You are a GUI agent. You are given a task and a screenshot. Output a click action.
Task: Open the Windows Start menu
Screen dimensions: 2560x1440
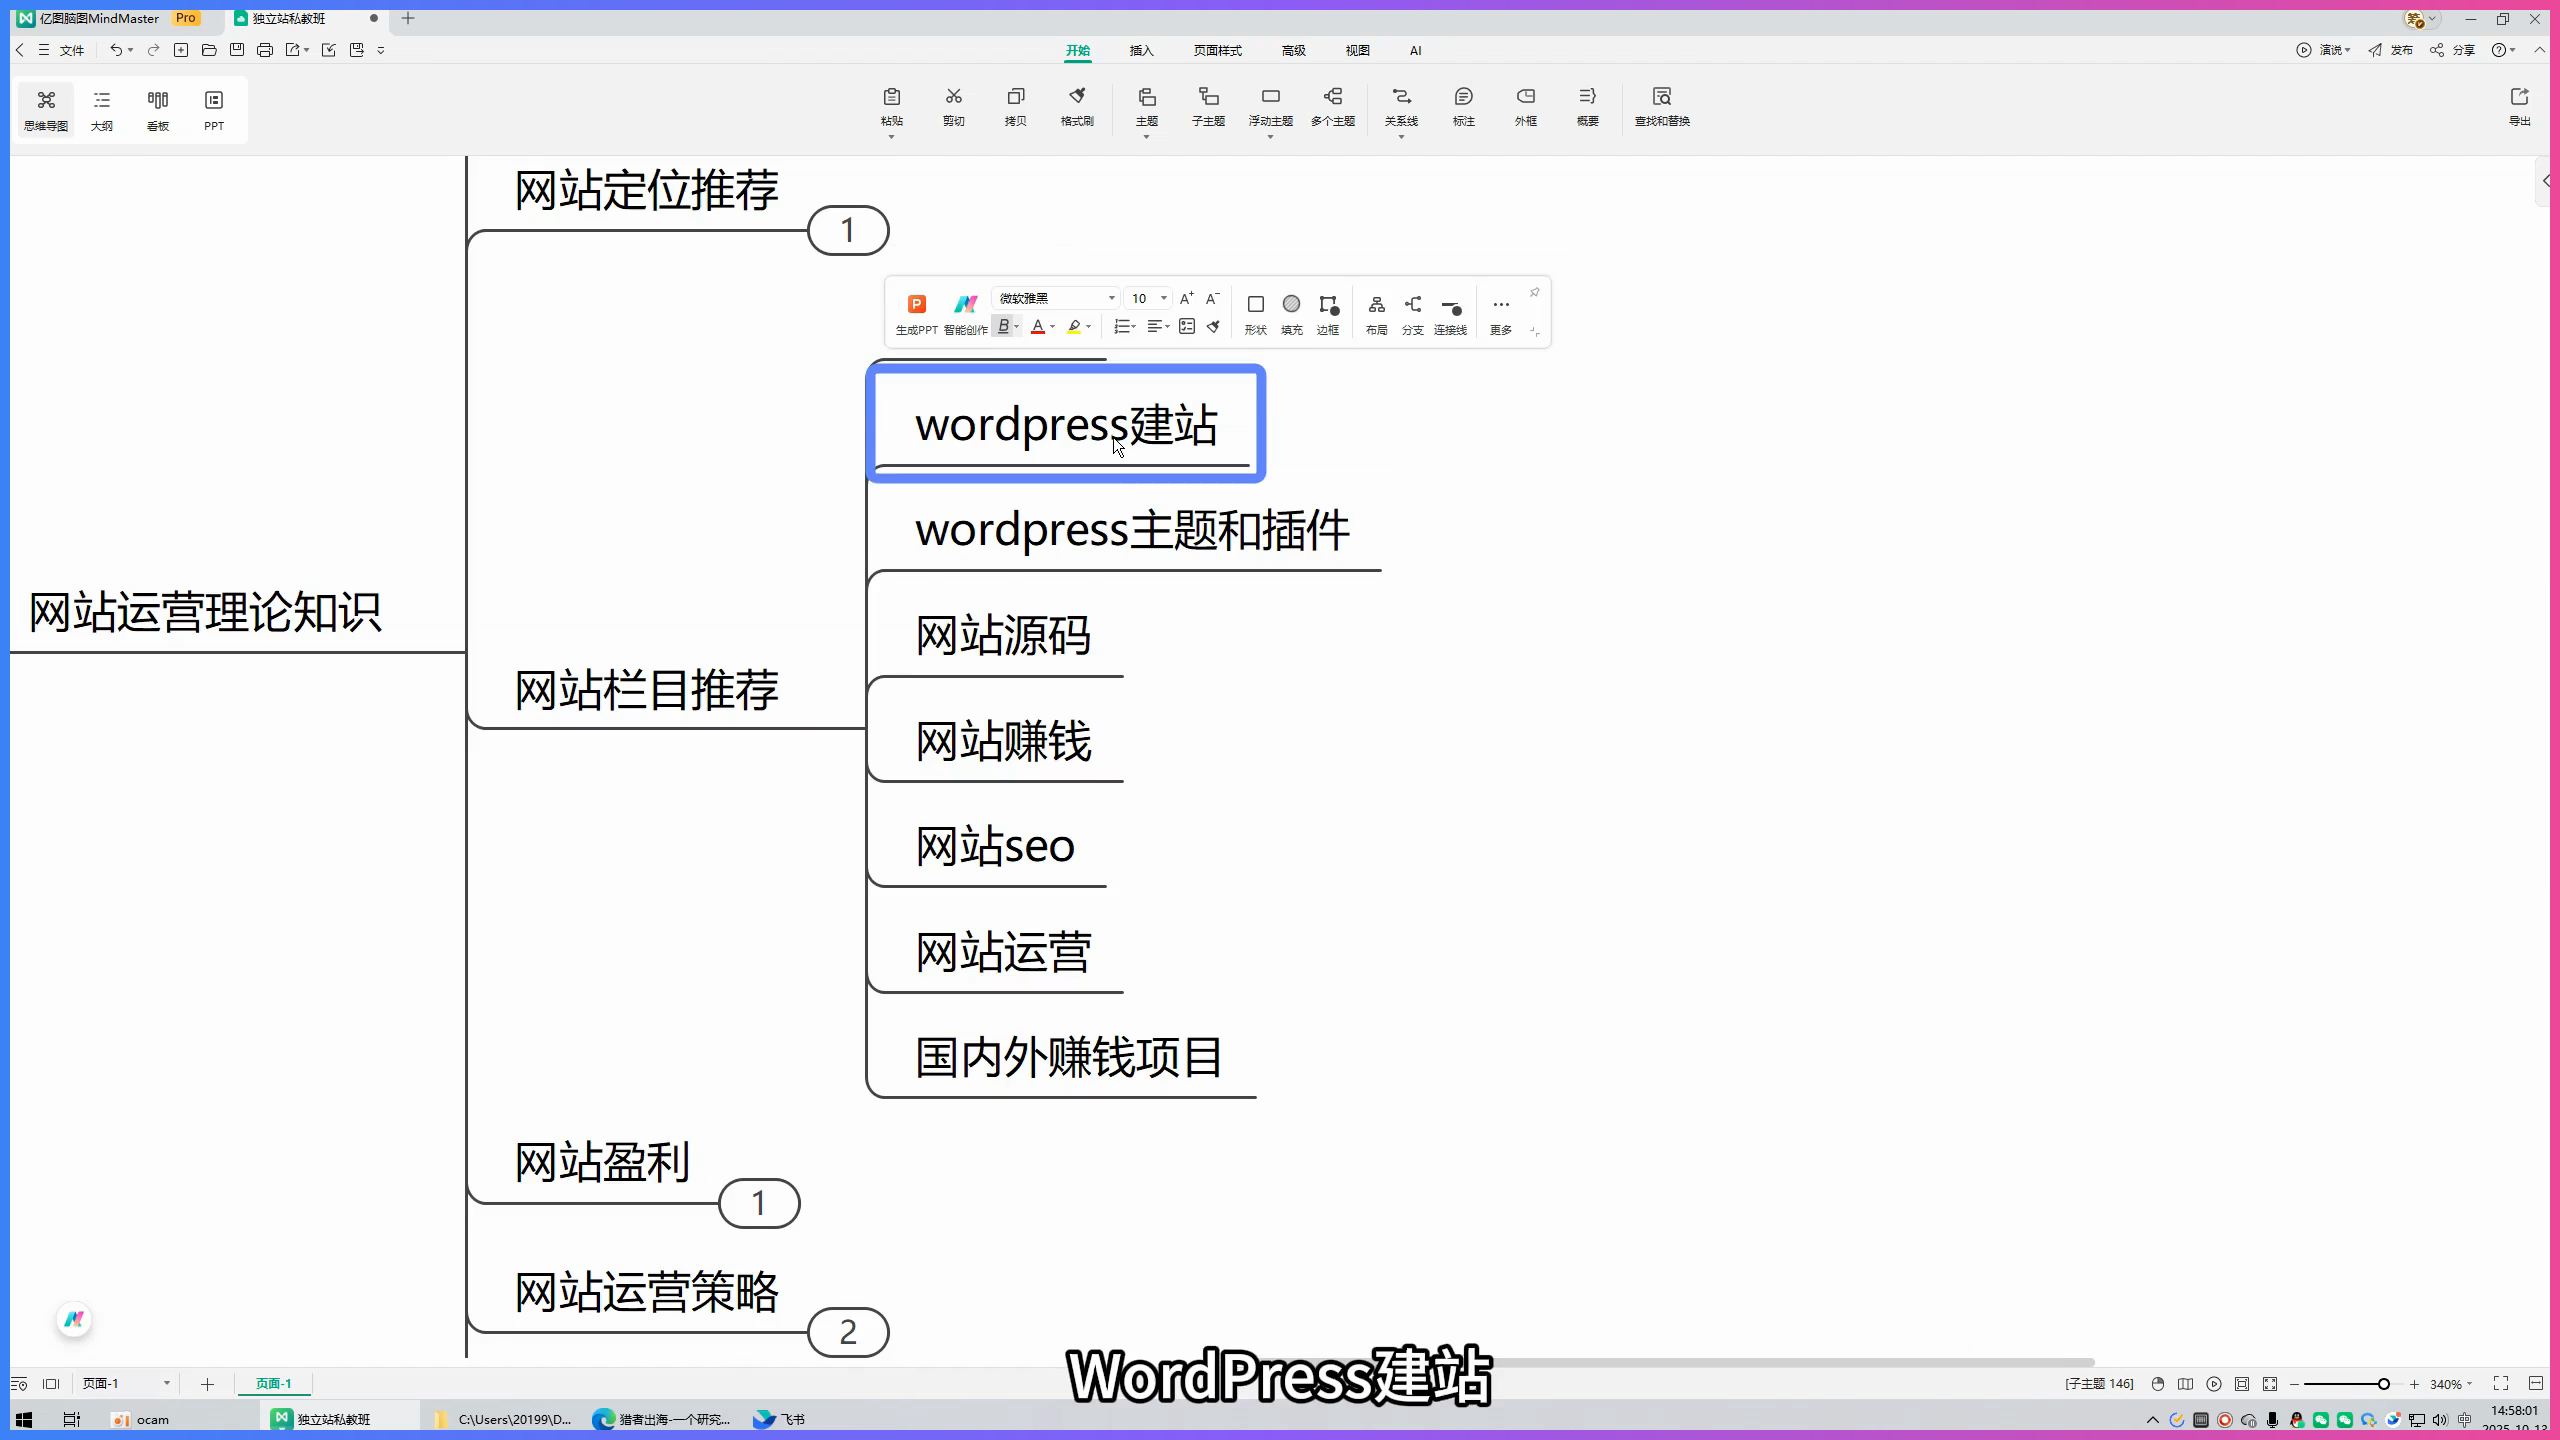tap(24, 1419)
